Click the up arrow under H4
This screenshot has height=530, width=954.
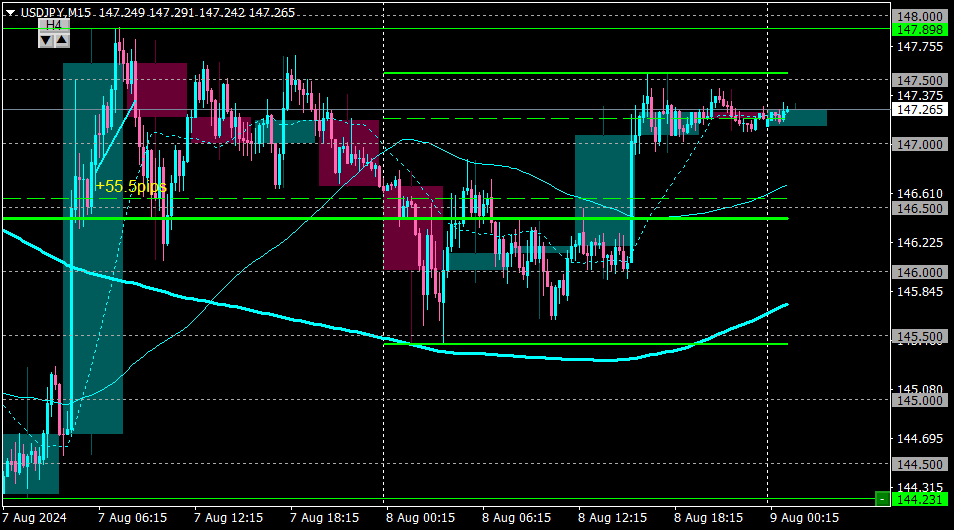point(62,40)
